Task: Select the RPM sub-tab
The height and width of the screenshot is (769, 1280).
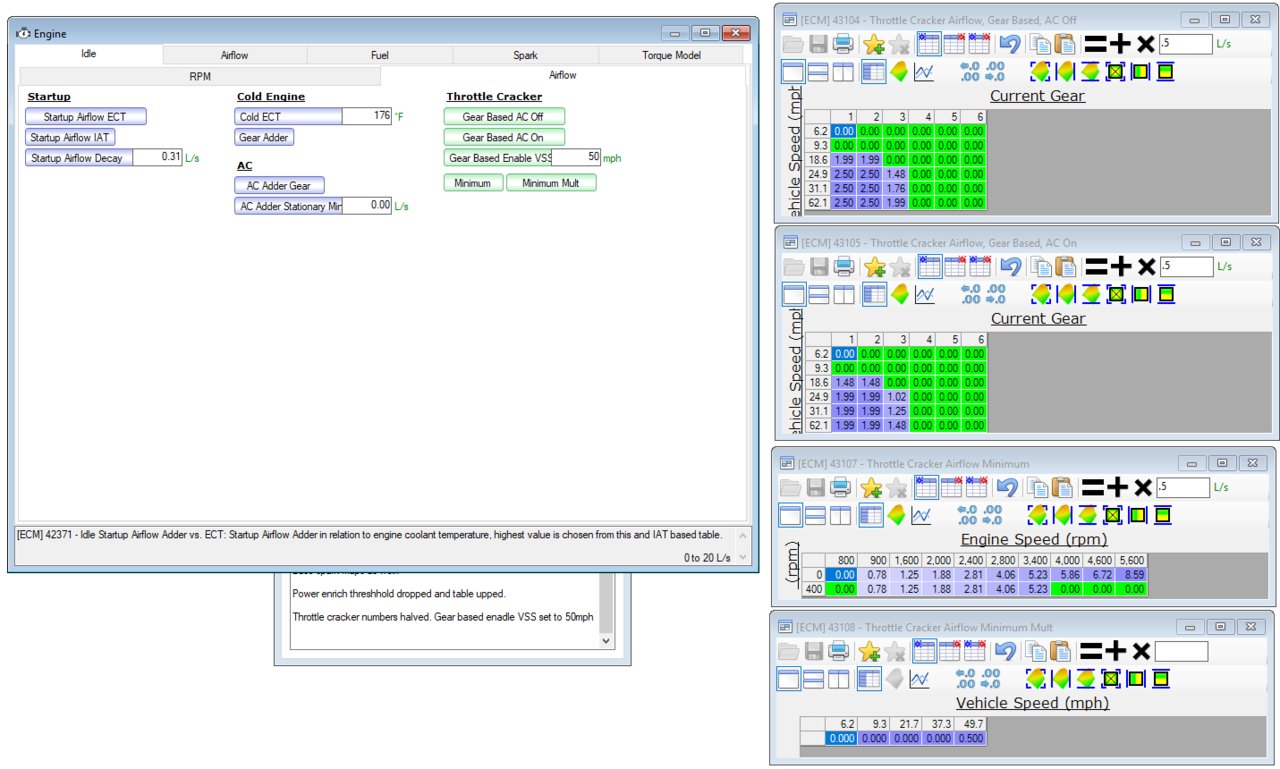Action: coord(200,76)
